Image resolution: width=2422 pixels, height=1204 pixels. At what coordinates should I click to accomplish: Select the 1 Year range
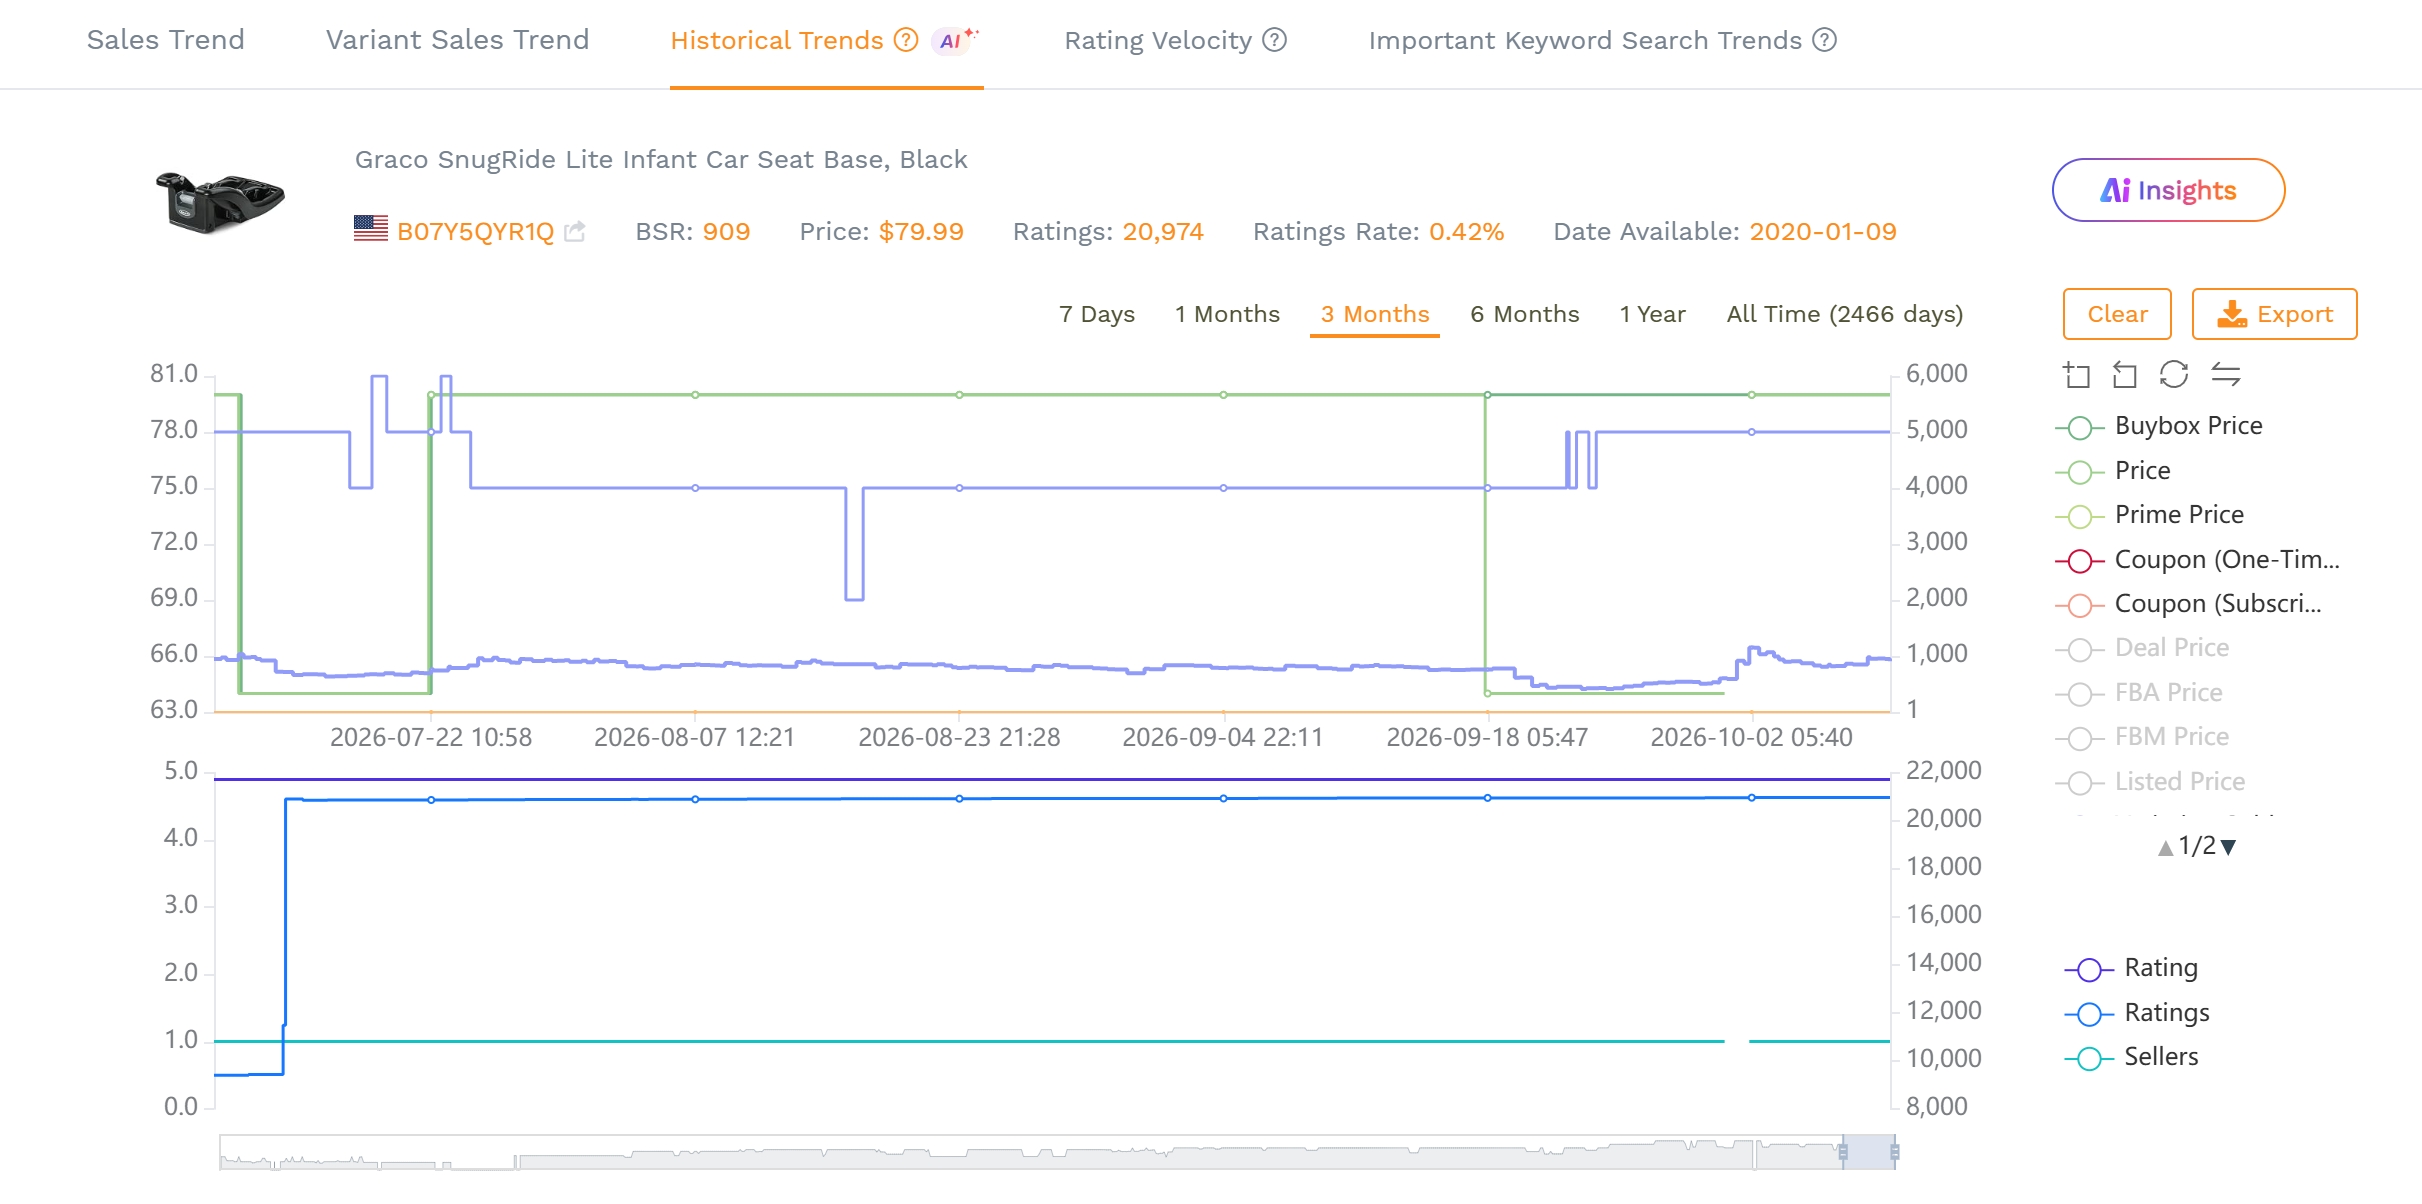tap(1653, 314)
